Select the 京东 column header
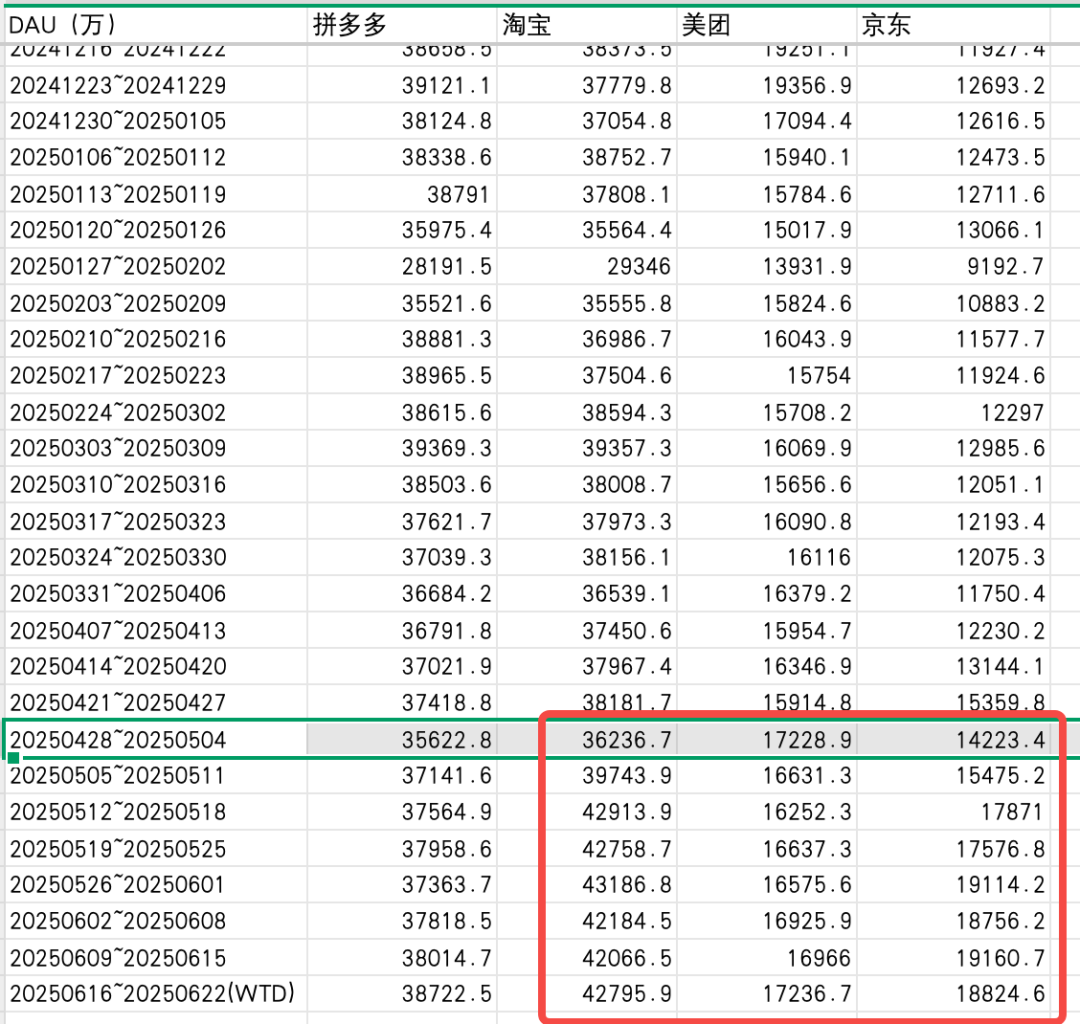This screenshot has width=1080, height=1024. coord(954,25)
